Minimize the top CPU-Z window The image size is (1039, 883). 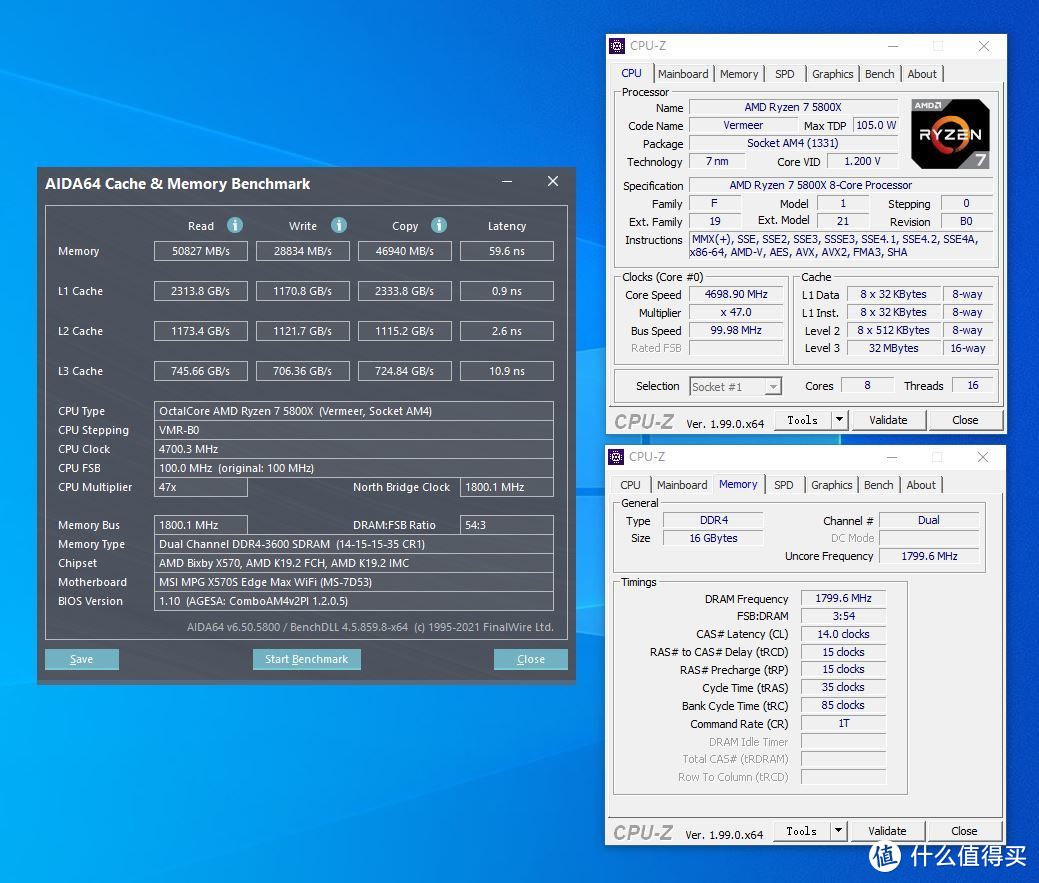pyautogui.click(x=893, y=46)
